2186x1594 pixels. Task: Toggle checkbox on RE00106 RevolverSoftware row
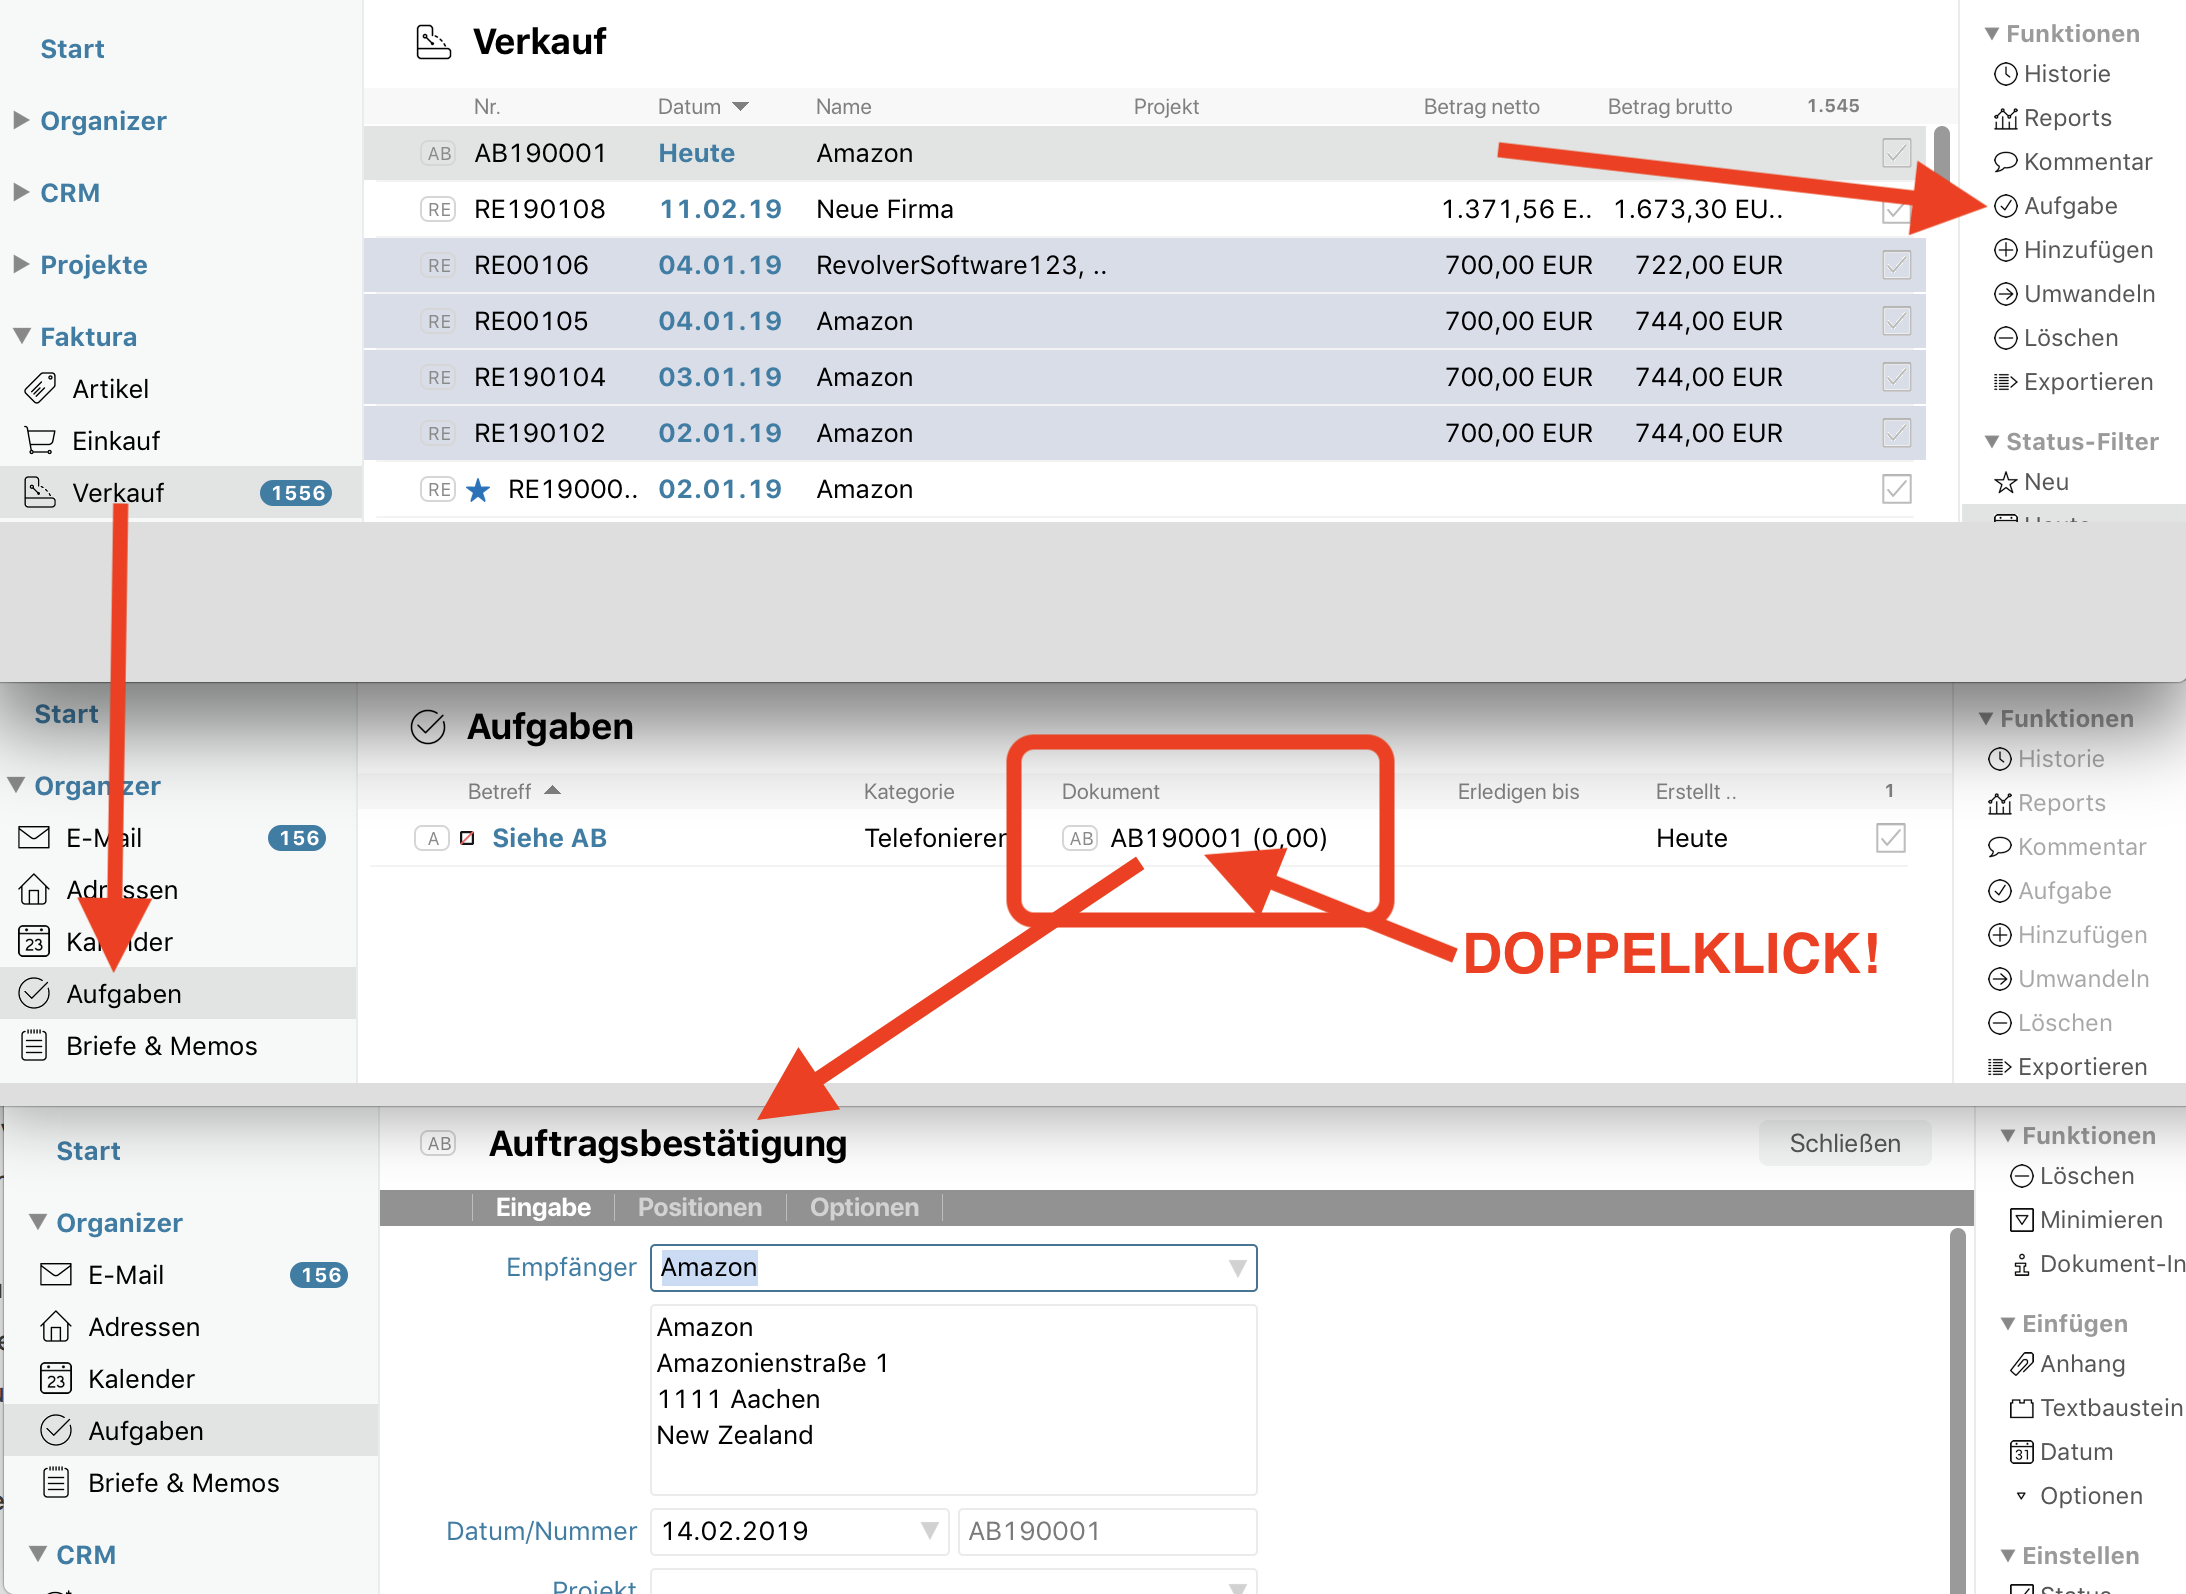pos(1896,265)
